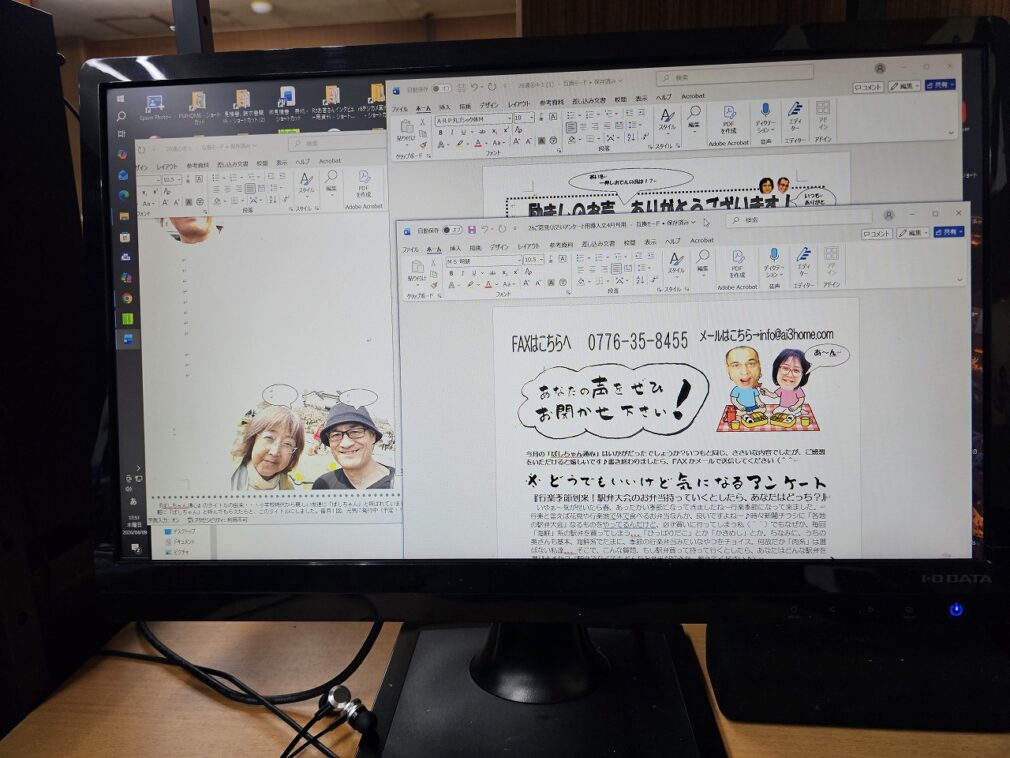Viewport: 1010px width, 758px height.
Task: Toggle AutoSave switch in the back-right Word window
Action: pos(442,87)
